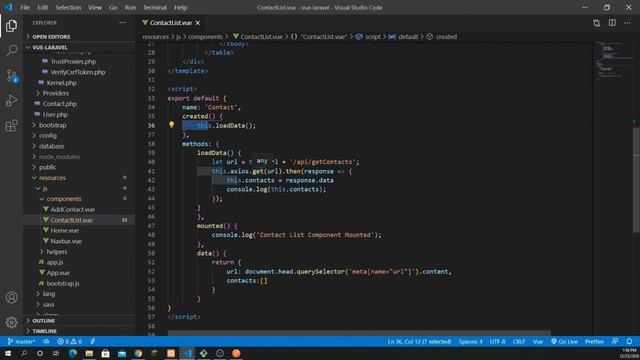Click the Open Changes editor icon
The width and height of the screenshot is (640, 360).
596,23
